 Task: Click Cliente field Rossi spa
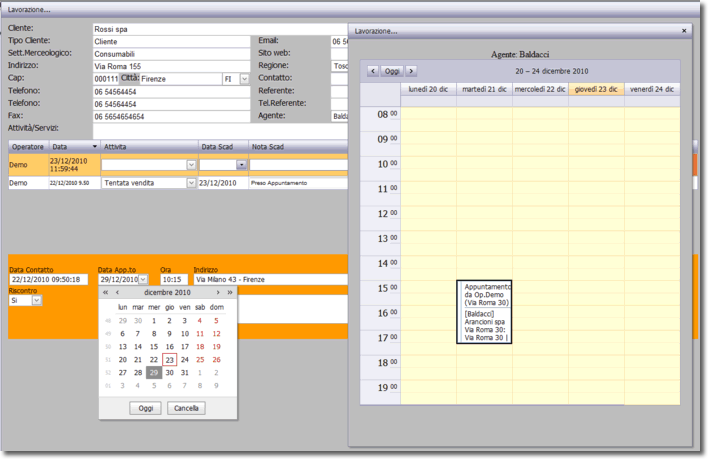(220, 29)
